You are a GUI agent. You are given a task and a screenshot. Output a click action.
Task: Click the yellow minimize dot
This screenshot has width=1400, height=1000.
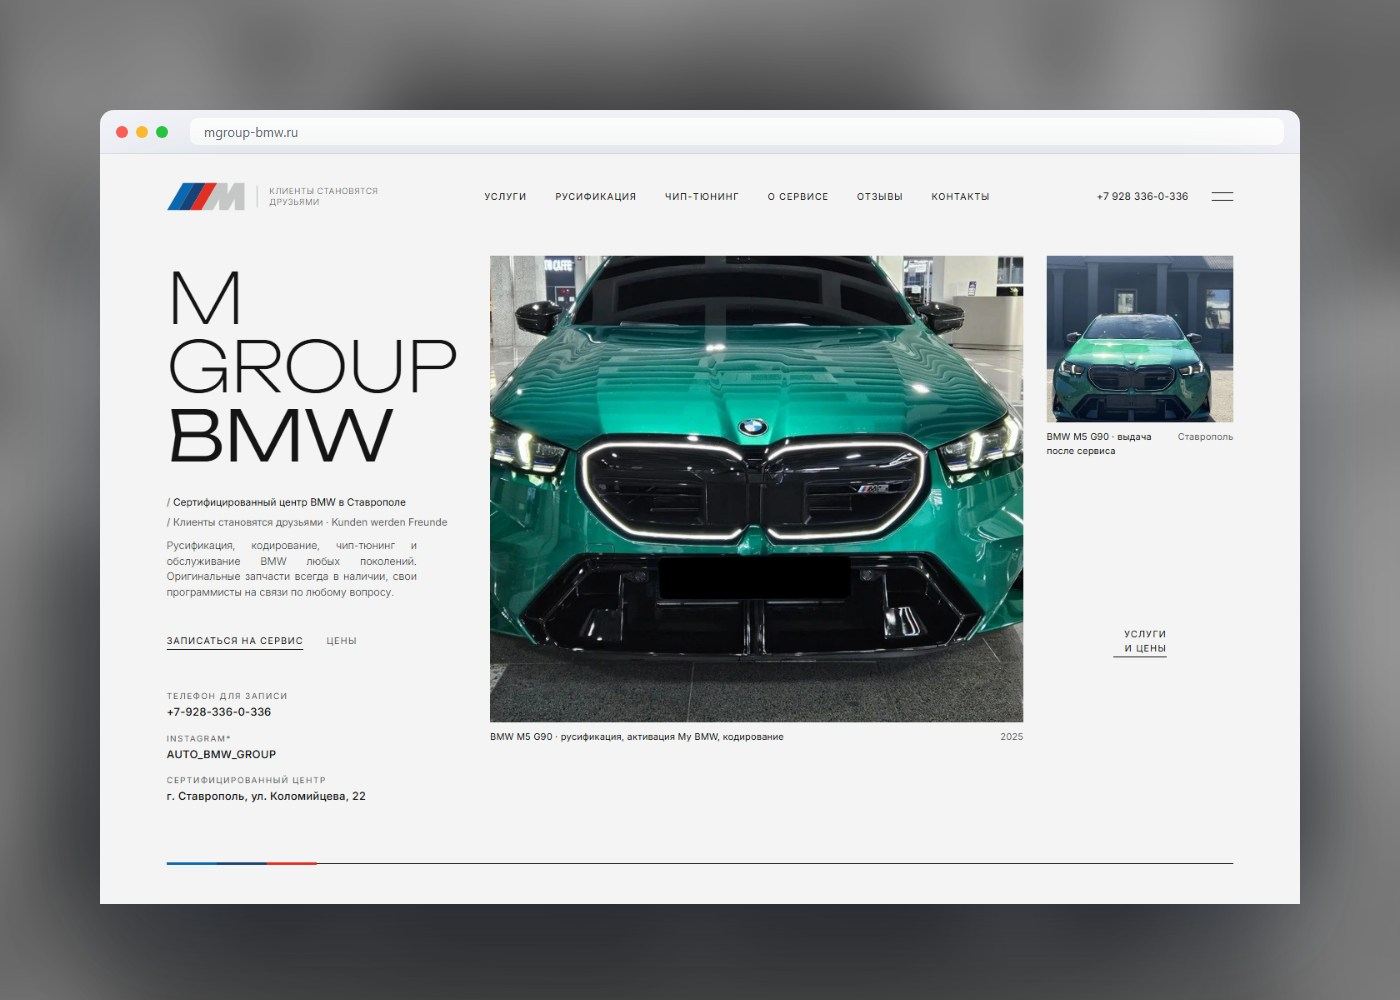pyautogui.click(x=142, y=132)
